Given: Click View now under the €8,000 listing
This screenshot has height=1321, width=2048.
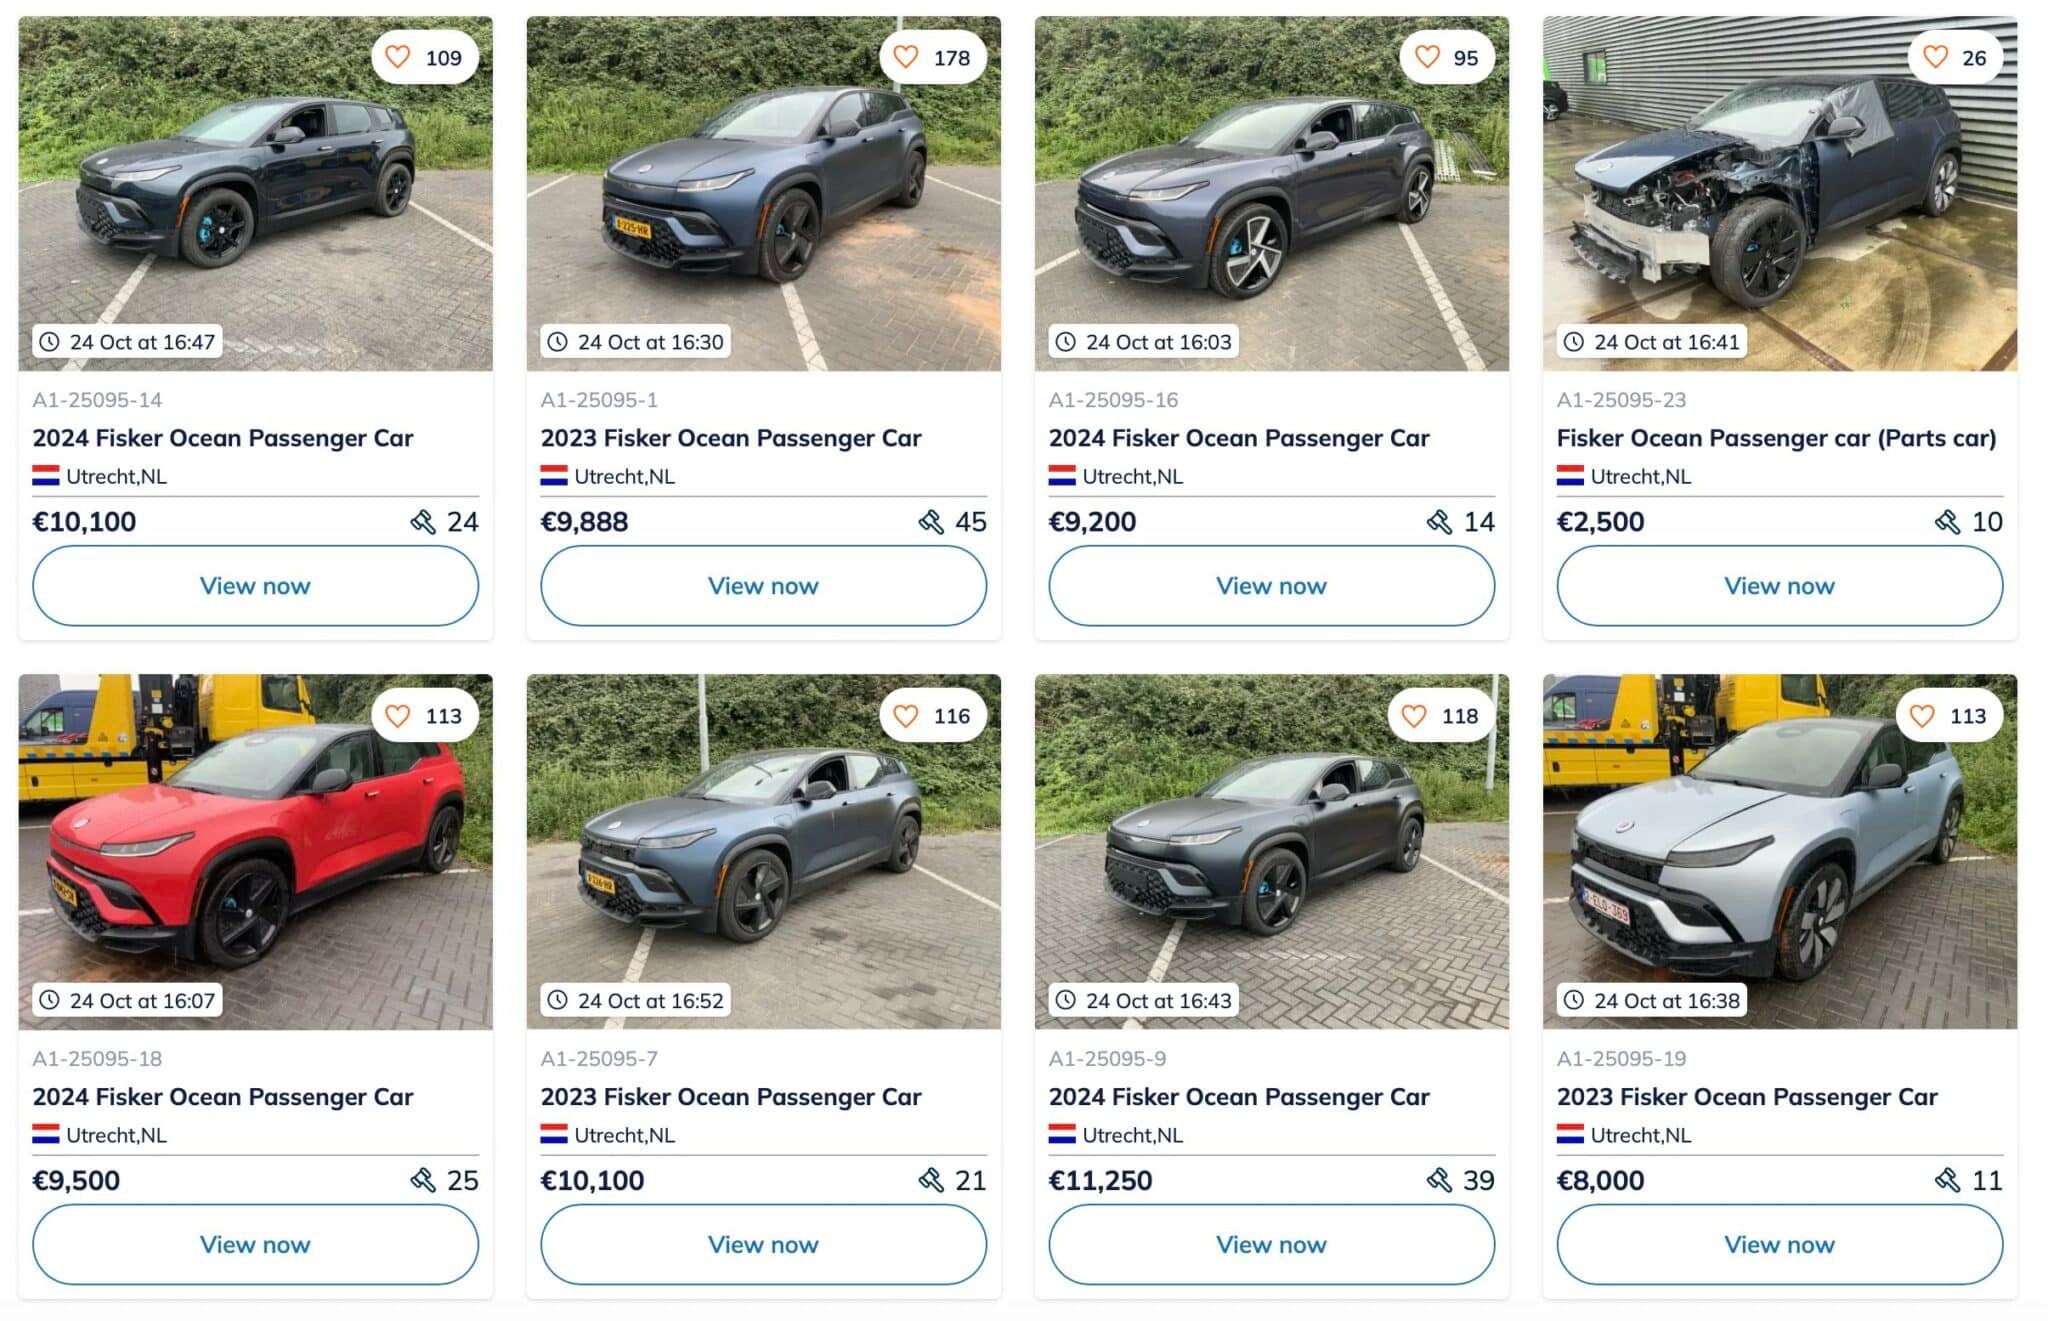Looking at the screenshot, I should 1779,1245.
